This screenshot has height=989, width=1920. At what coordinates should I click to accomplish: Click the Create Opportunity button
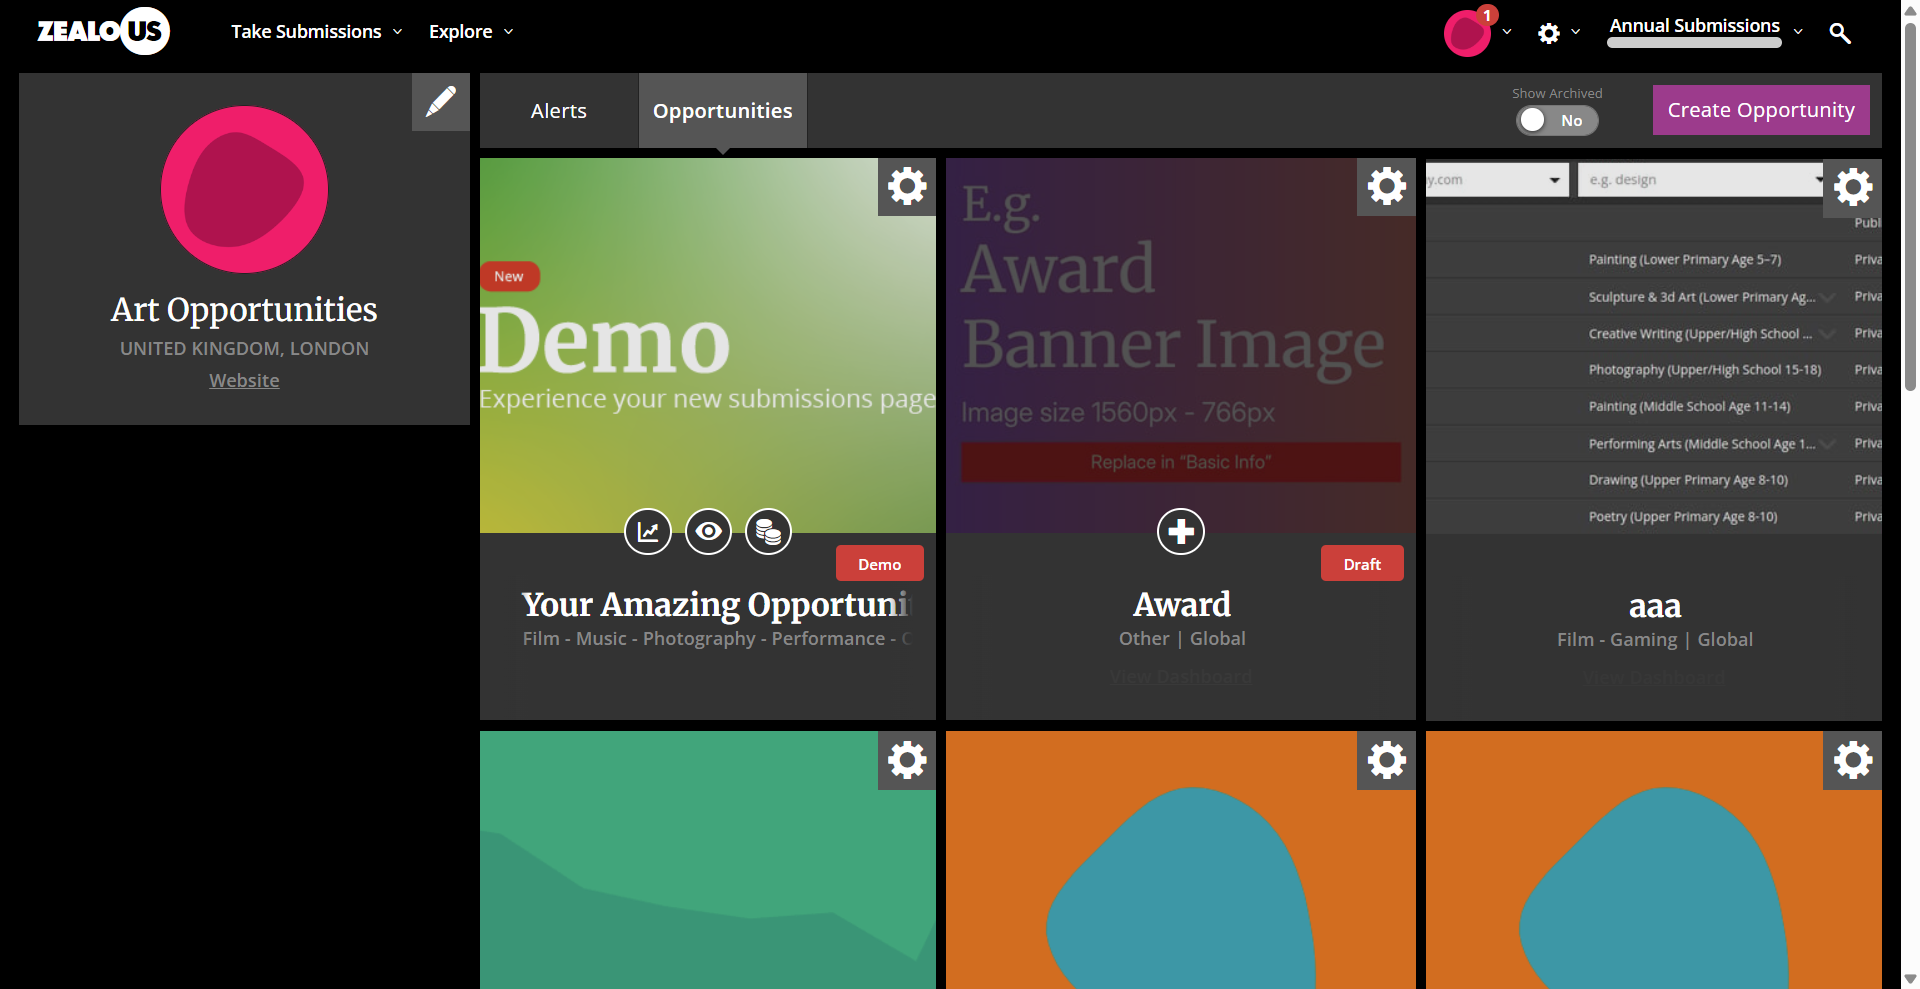click(x=1760, y=110)
